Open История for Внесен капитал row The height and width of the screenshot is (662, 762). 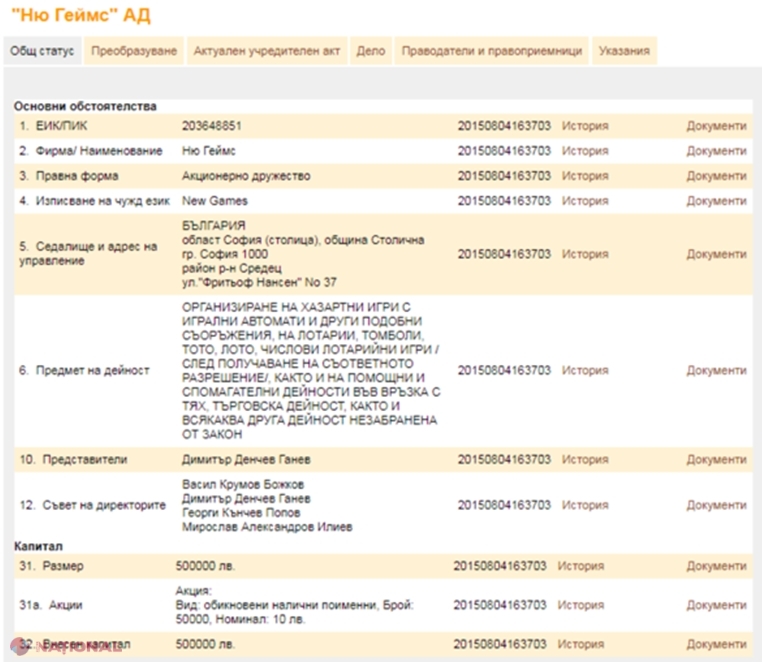point(581,645)
